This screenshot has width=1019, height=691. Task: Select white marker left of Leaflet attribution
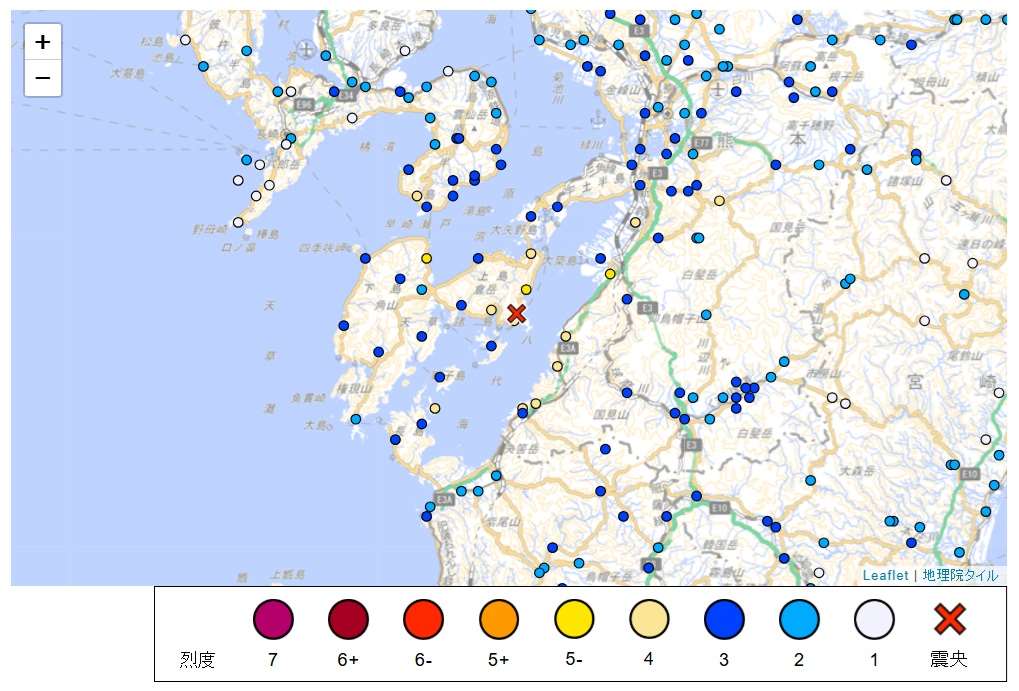pyautogui.click(x=819, y=573)
